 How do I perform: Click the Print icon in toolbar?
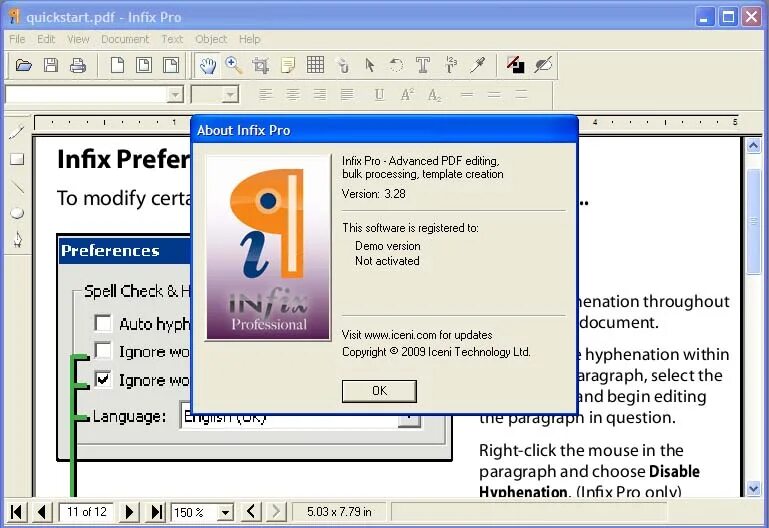(78, 65)
